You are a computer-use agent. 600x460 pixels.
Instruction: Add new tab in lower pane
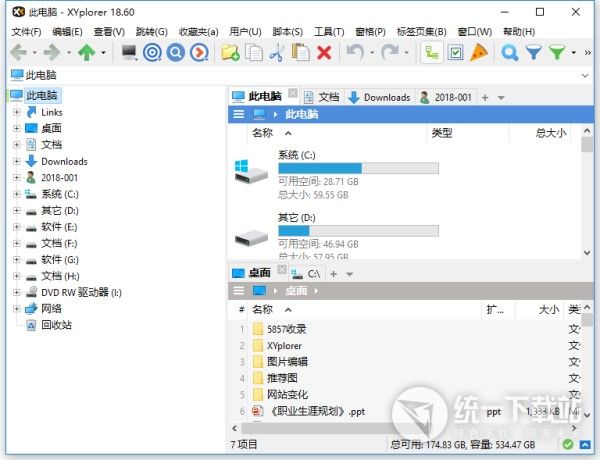[333, 274]
